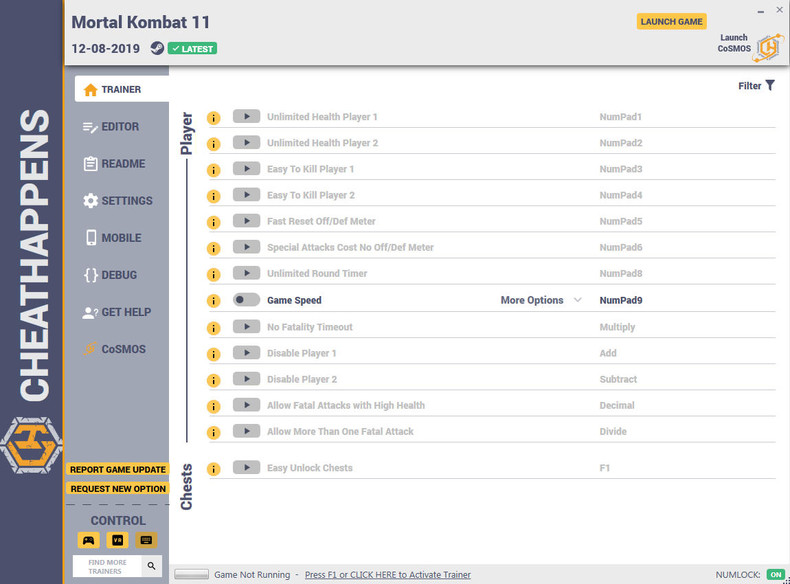Show info for Easy To Kill Player 1
This screenshot has height=584, width=790.
click(214, 170)
